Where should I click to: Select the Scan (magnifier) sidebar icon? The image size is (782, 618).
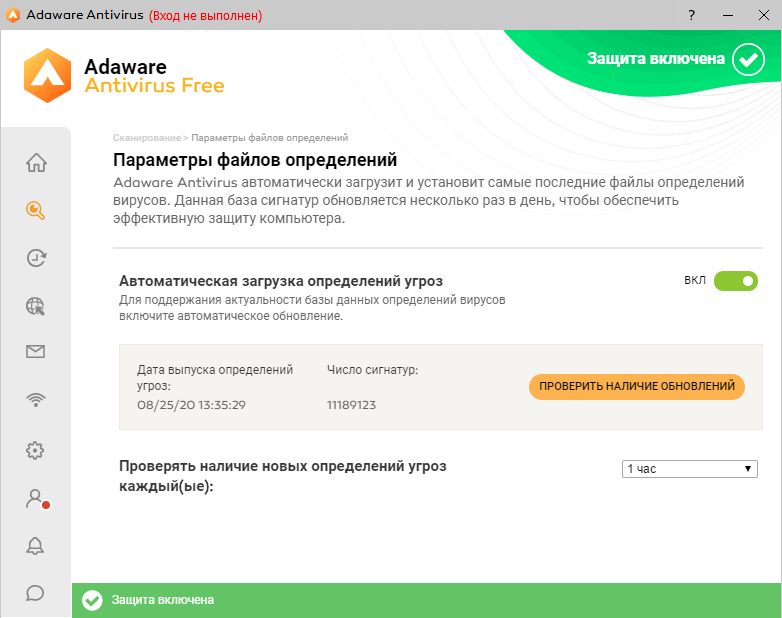tap(35, 210)
